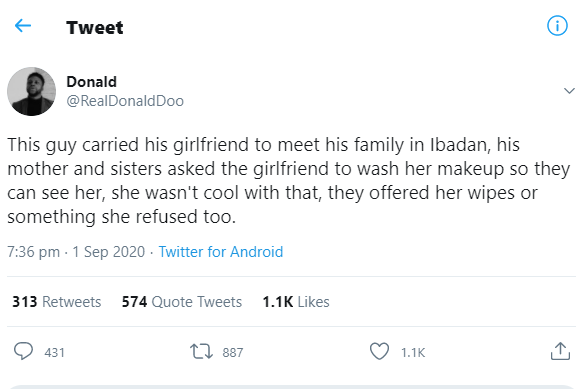576x389 pixels.
Task: Click the 1.1K count beside the heart
Action: [413, 353]
